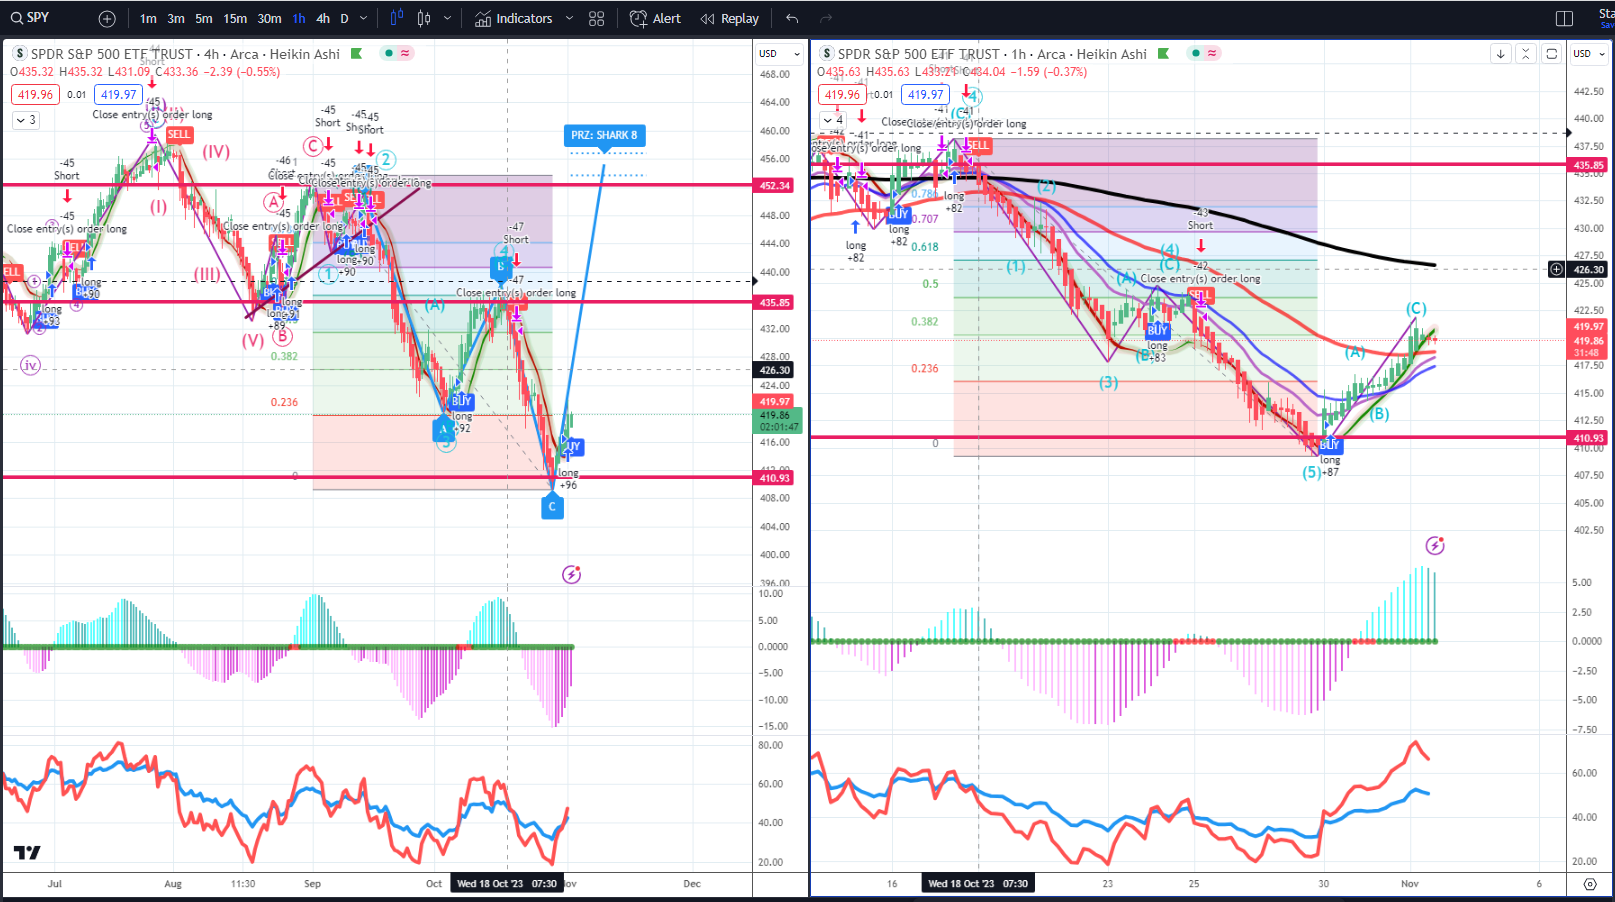
Task: Redo the chart action
Action: coord(826,19)
